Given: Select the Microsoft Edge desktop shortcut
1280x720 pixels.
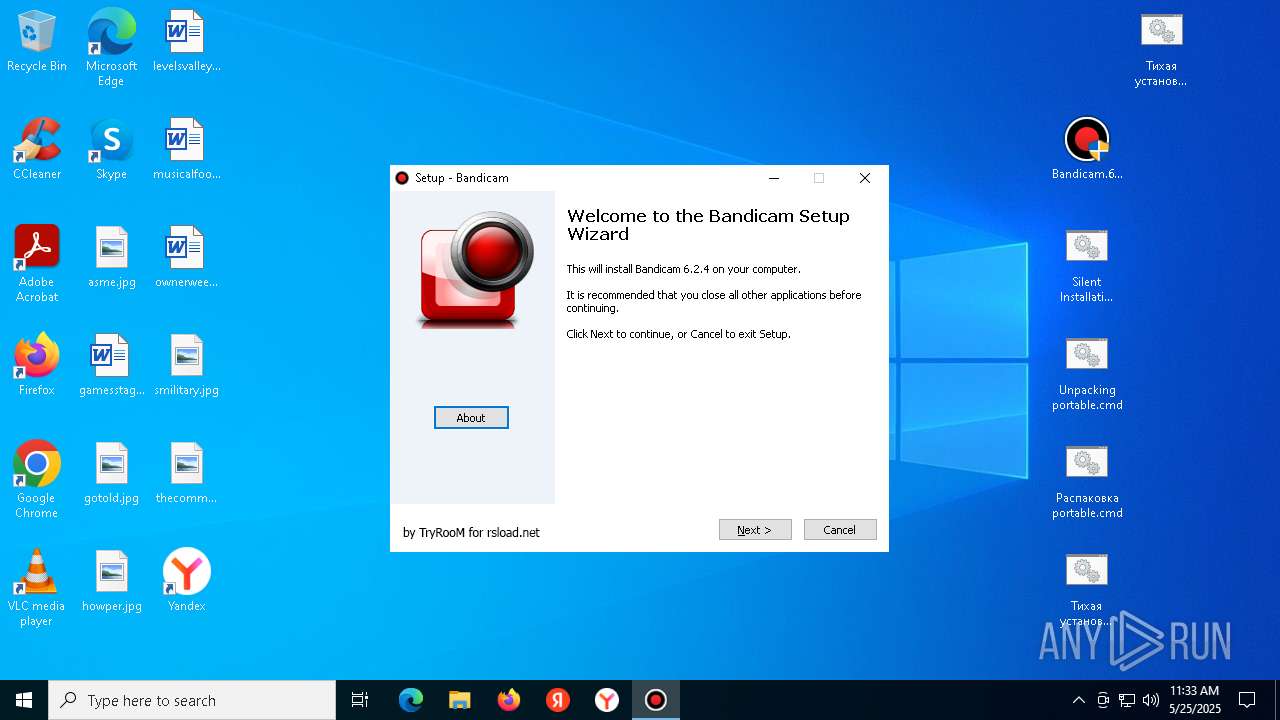Looking at the screenshot, I should (x=111, y=48).
